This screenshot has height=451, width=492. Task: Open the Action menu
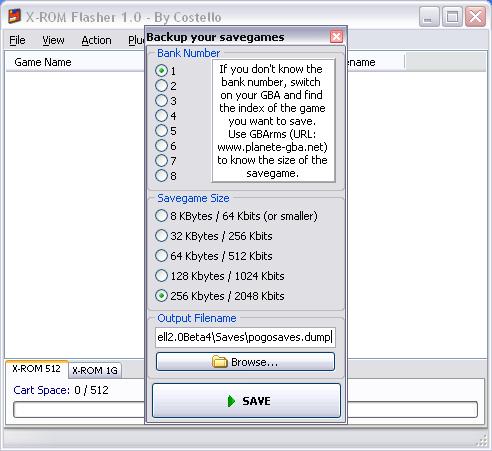point(96,40)
